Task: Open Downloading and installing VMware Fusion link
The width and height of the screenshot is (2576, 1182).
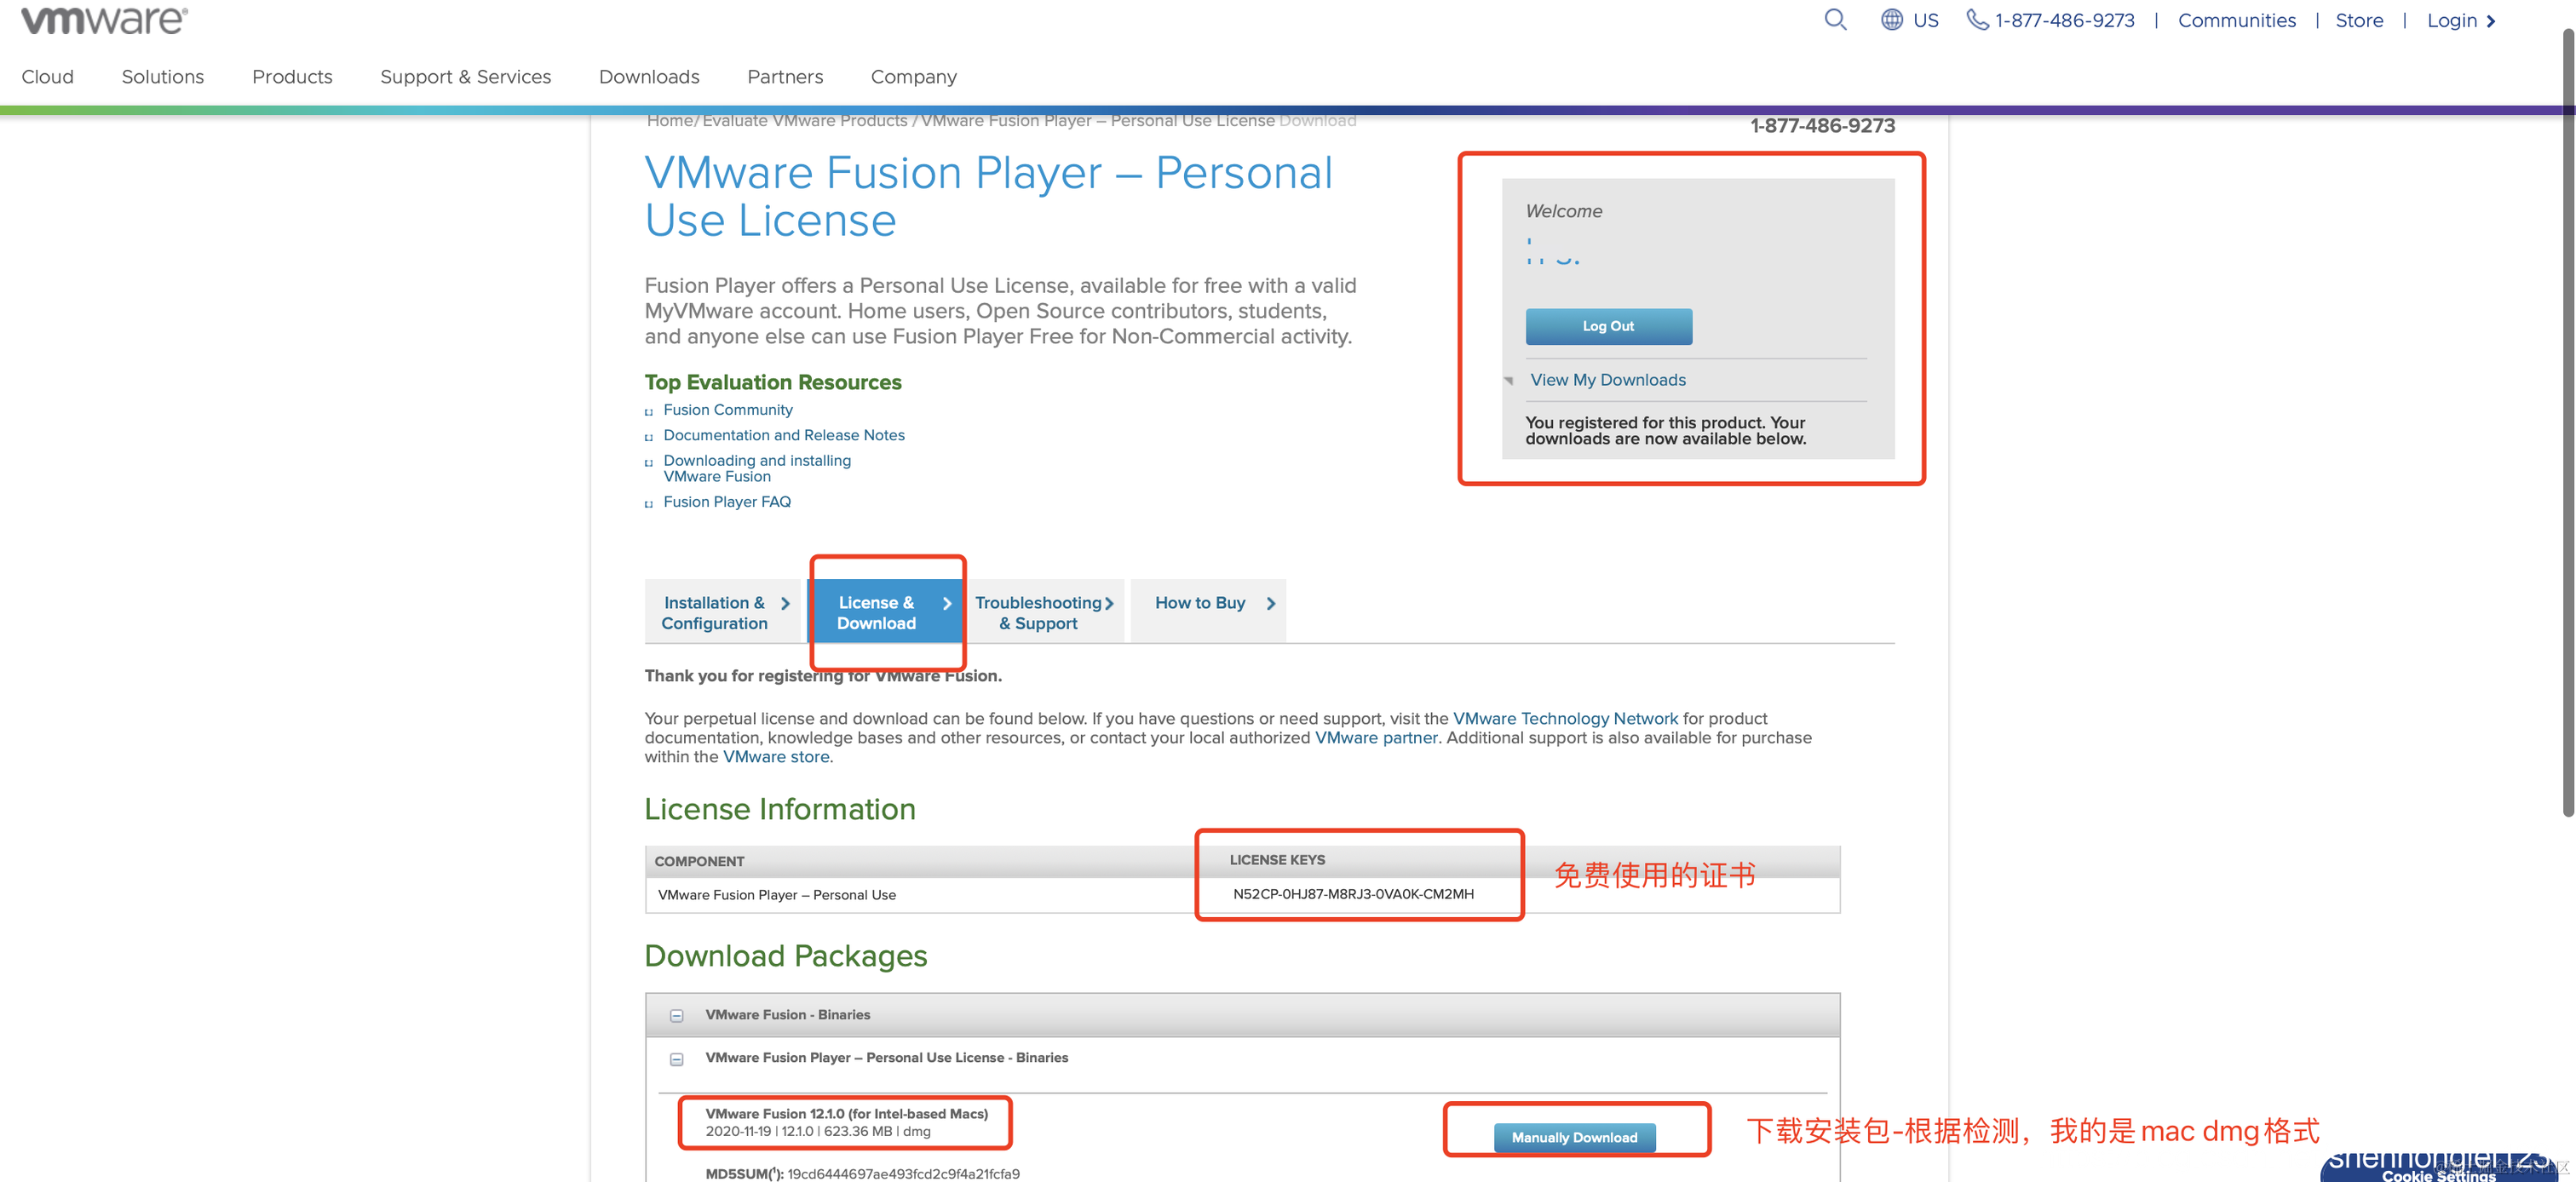Action: [x=757, y=468]
